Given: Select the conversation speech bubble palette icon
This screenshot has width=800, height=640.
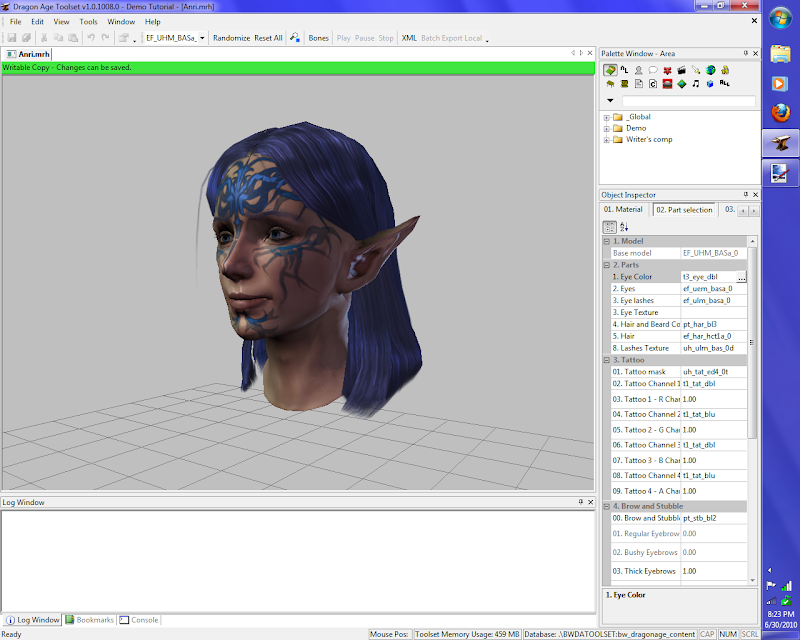Looking at the screenshot, I should (652, 70).
